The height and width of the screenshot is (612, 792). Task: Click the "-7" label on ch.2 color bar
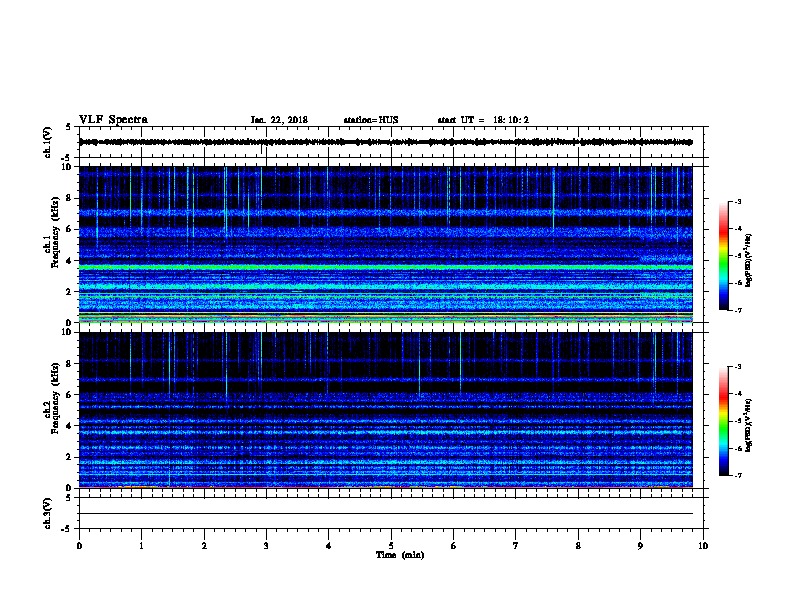point(738,476)
